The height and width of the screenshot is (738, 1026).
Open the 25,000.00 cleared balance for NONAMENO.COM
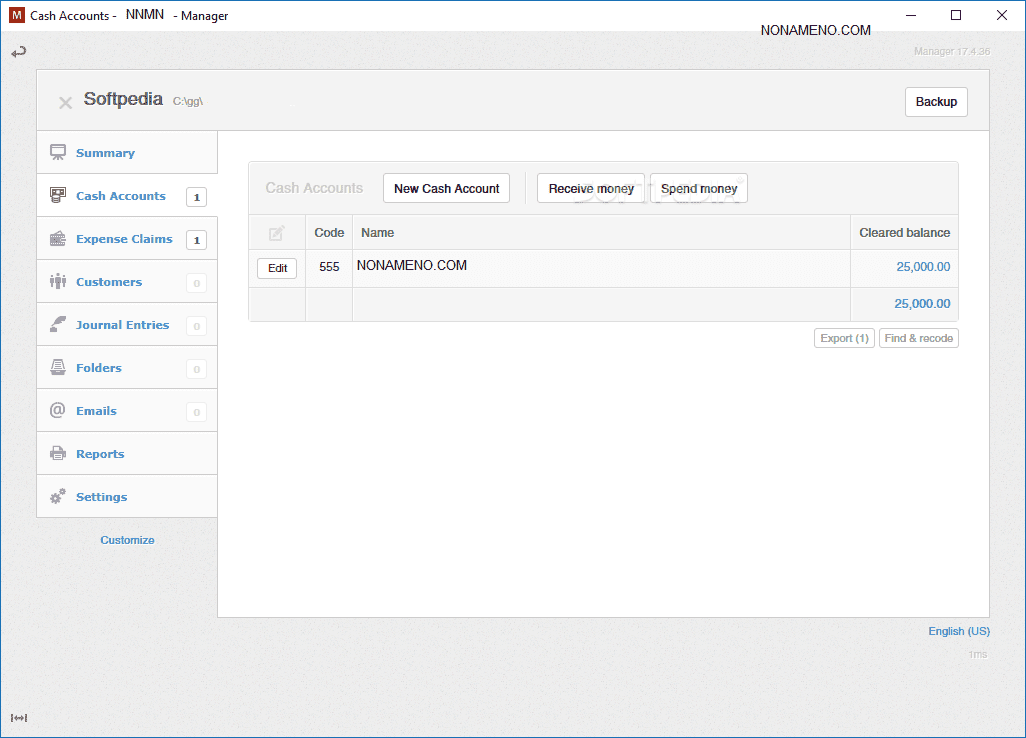(x=922, y=267)
